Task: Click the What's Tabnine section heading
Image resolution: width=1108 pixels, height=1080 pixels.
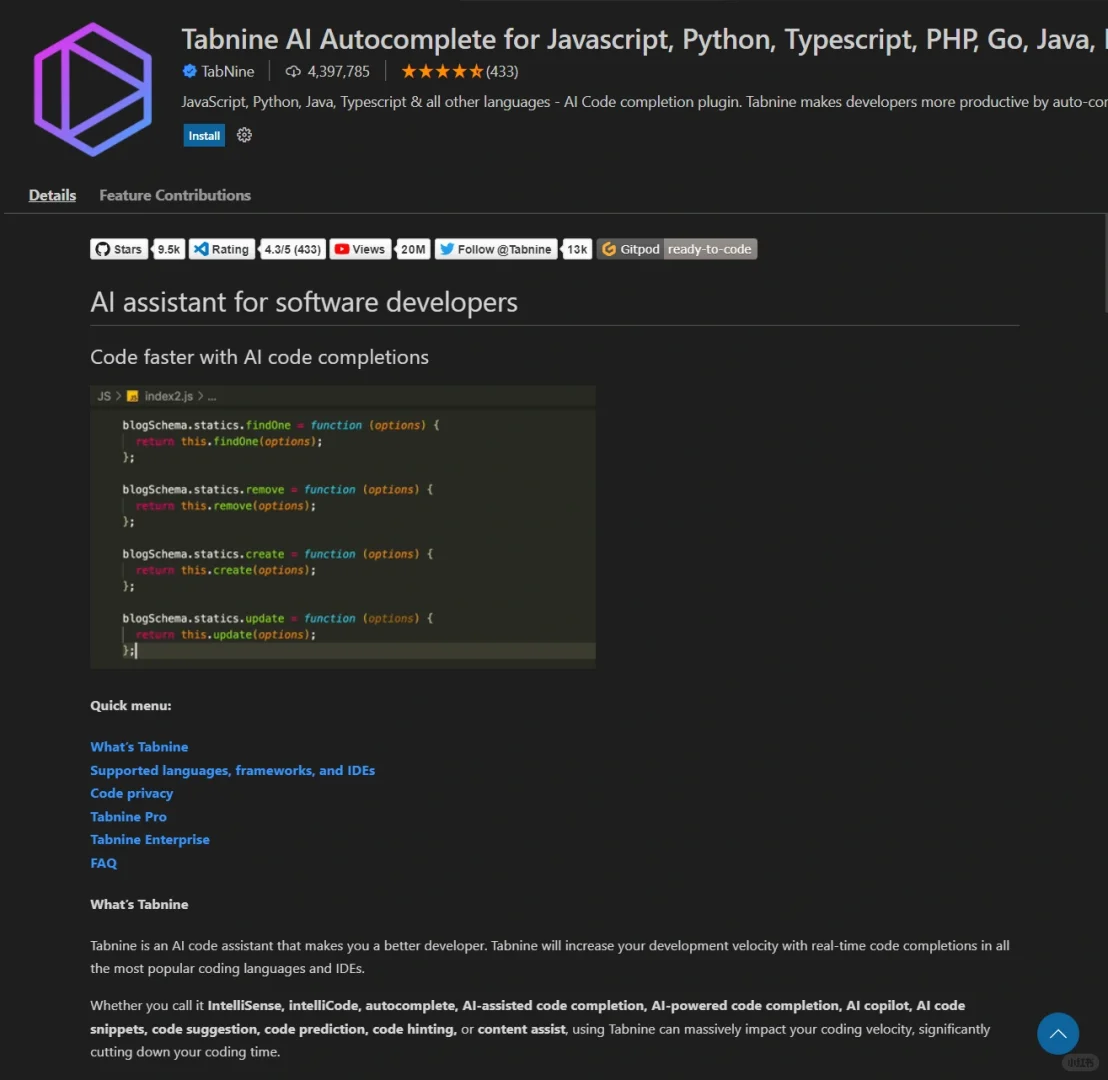Action: tap(139, 904)
